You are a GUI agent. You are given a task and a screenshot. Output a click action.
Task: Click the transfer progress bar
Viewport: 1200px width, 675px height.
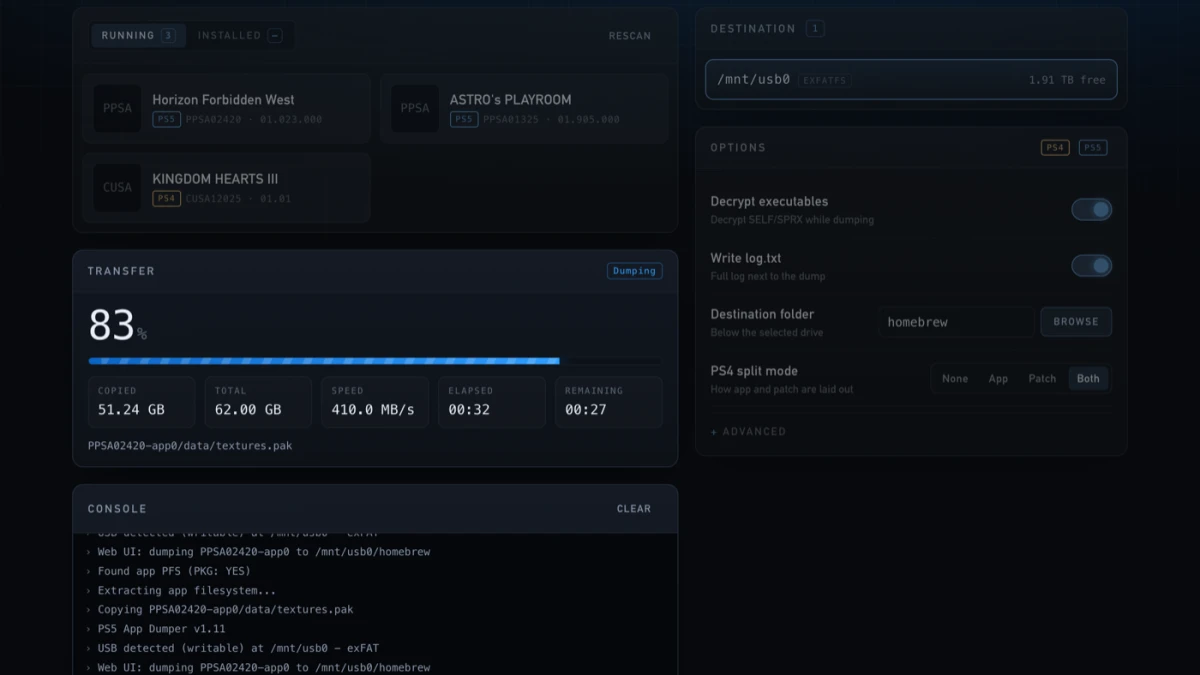click(375, 361)
